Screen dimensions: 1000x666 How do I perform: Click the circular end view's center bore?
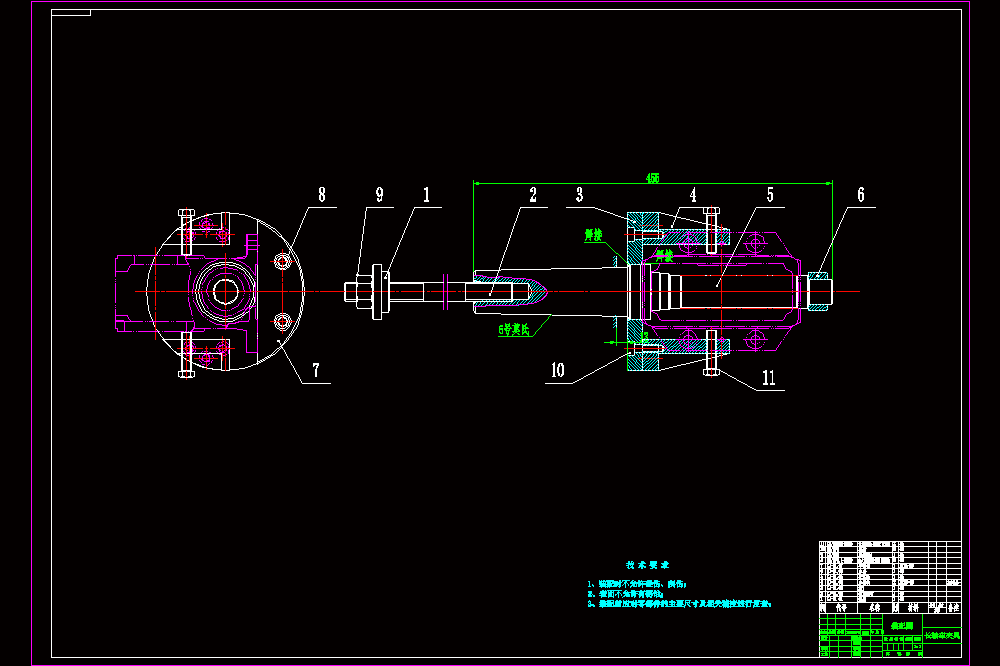point(225,292)
